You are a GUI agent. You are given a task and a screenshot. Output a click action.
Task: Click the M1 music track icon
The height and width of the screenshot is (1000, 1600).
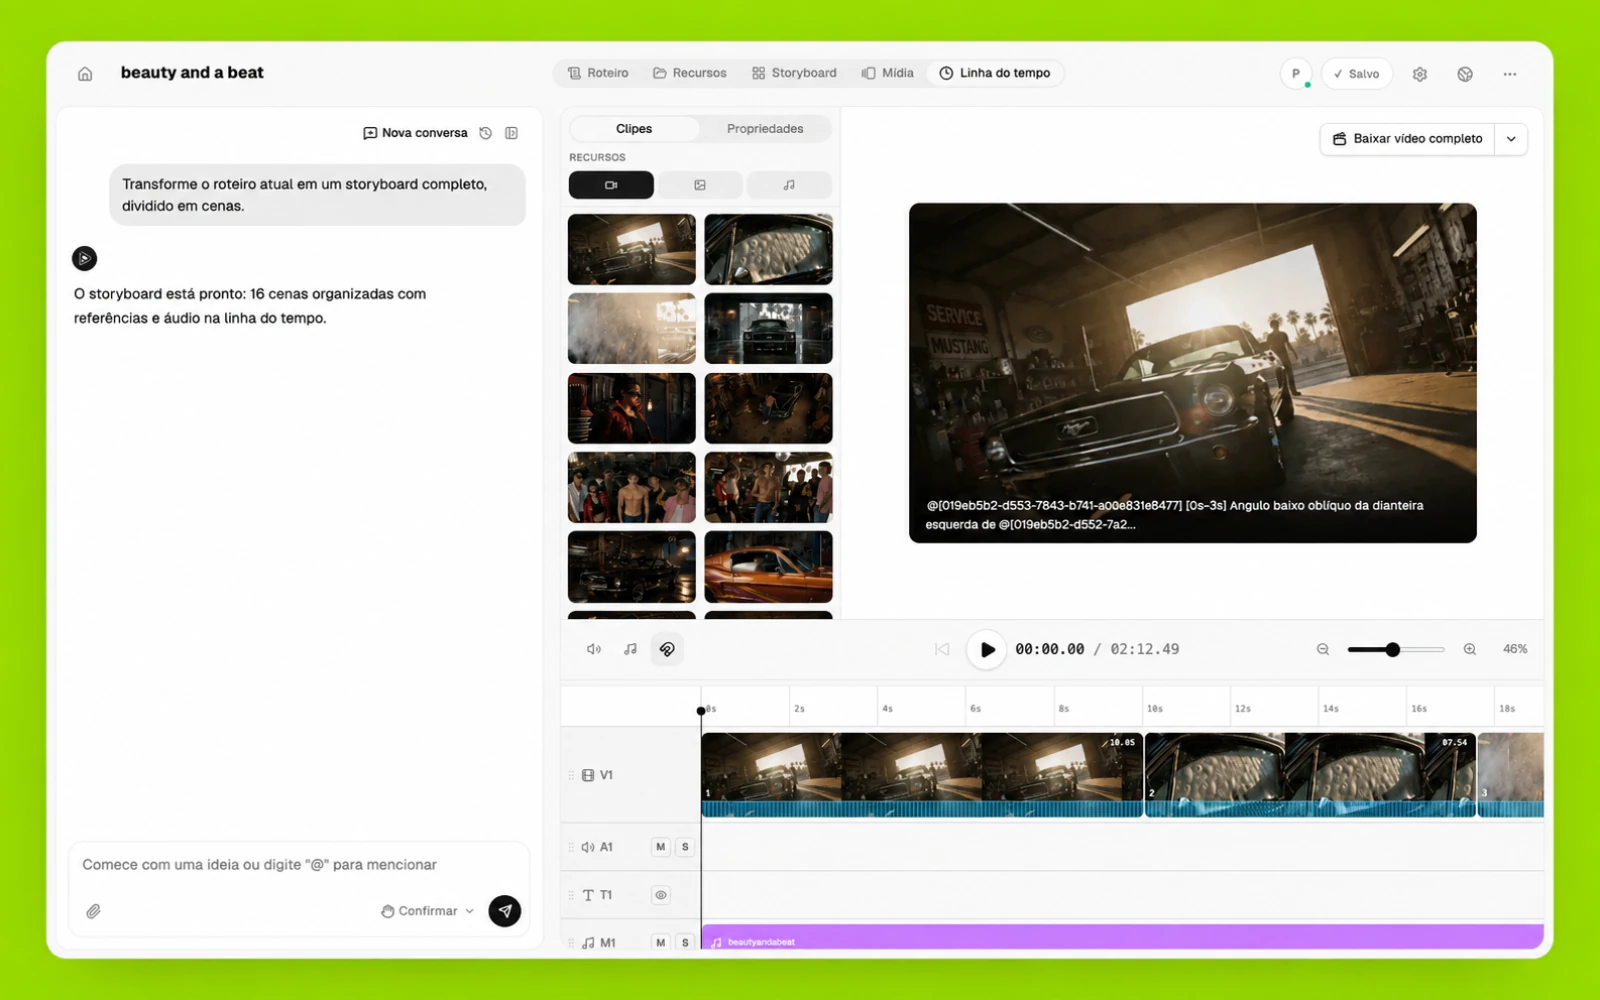588,942
